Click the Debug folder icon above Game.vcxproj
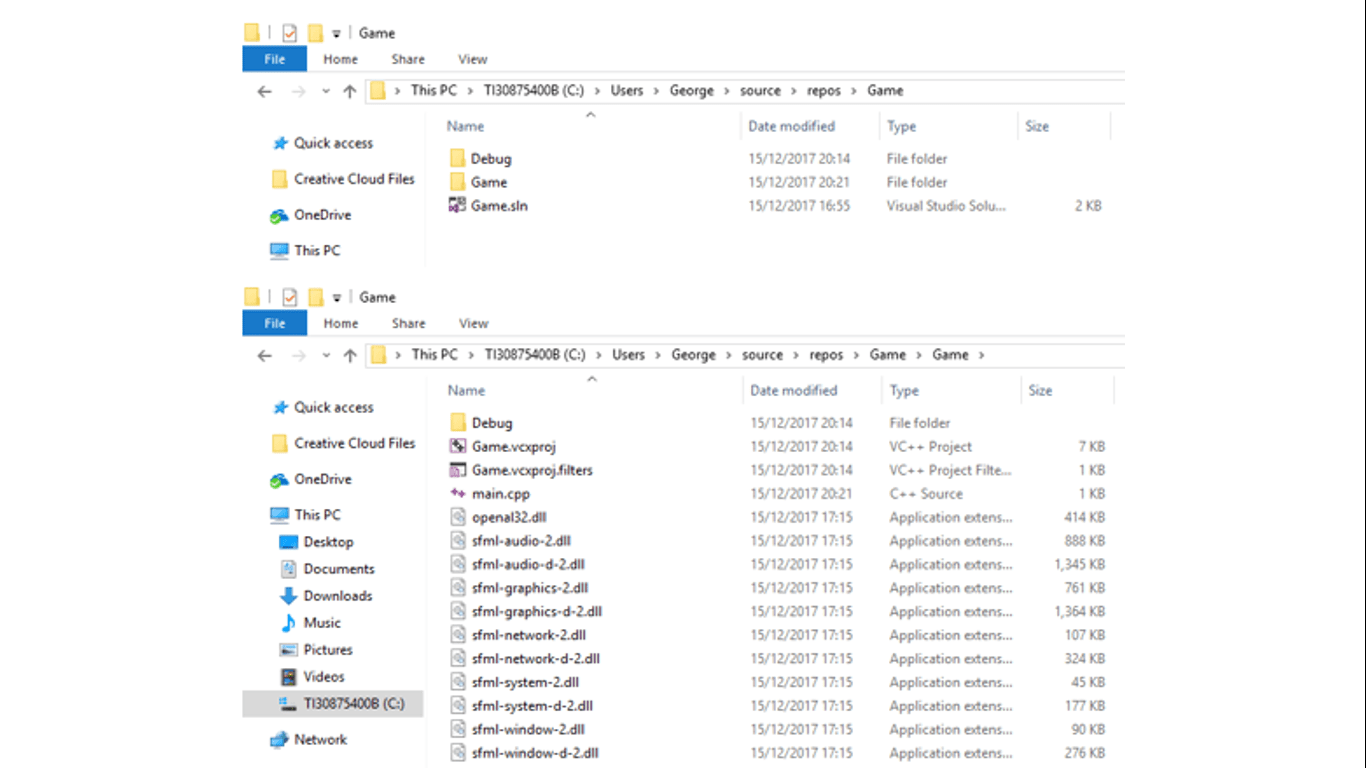The width and height of the screenshot is (1366, 768). coord(458,423)
